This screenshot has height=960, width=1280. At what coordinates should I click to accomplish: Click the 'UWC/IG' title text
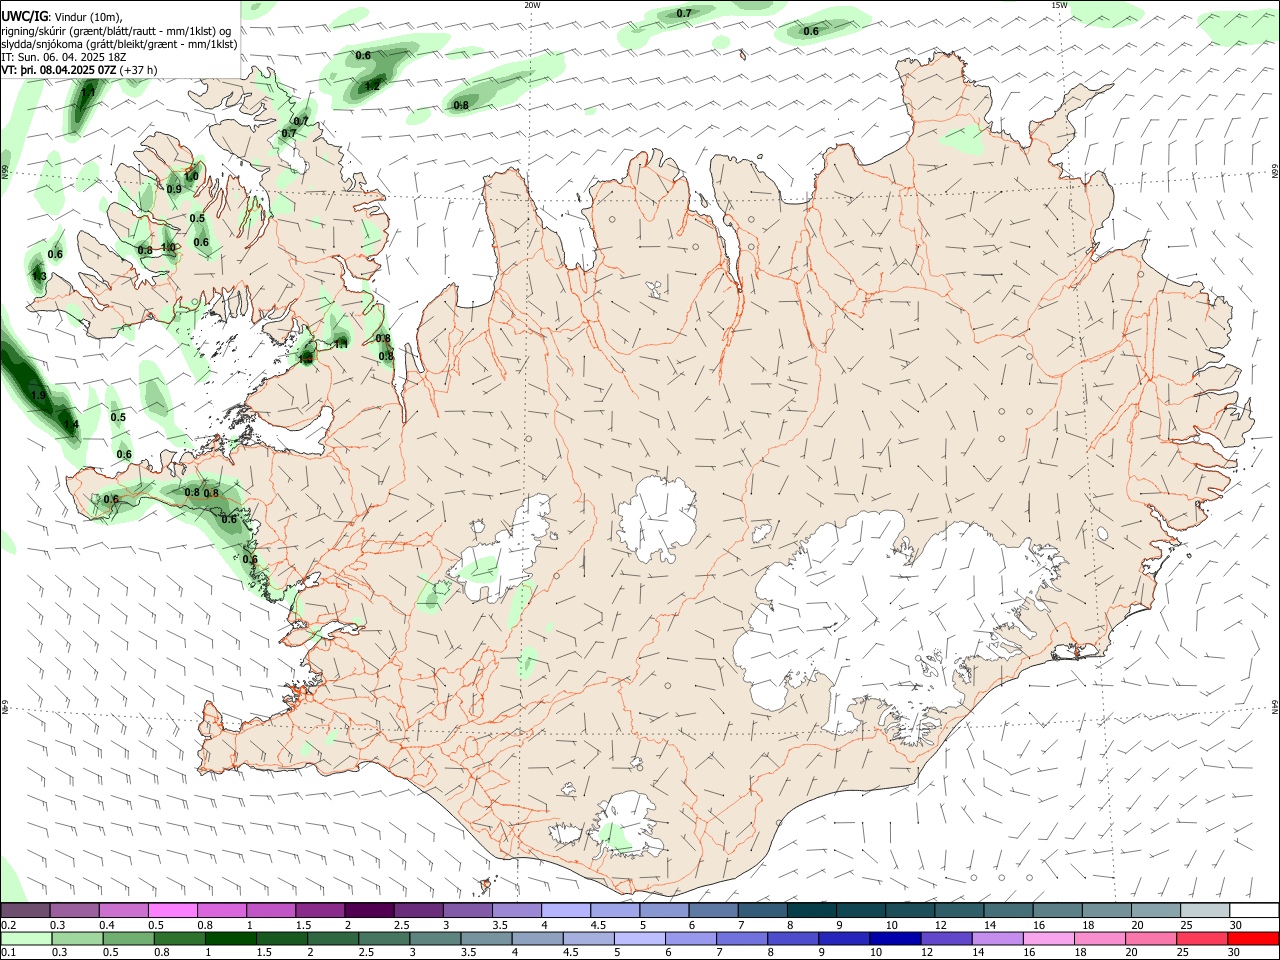pos(23,17)
